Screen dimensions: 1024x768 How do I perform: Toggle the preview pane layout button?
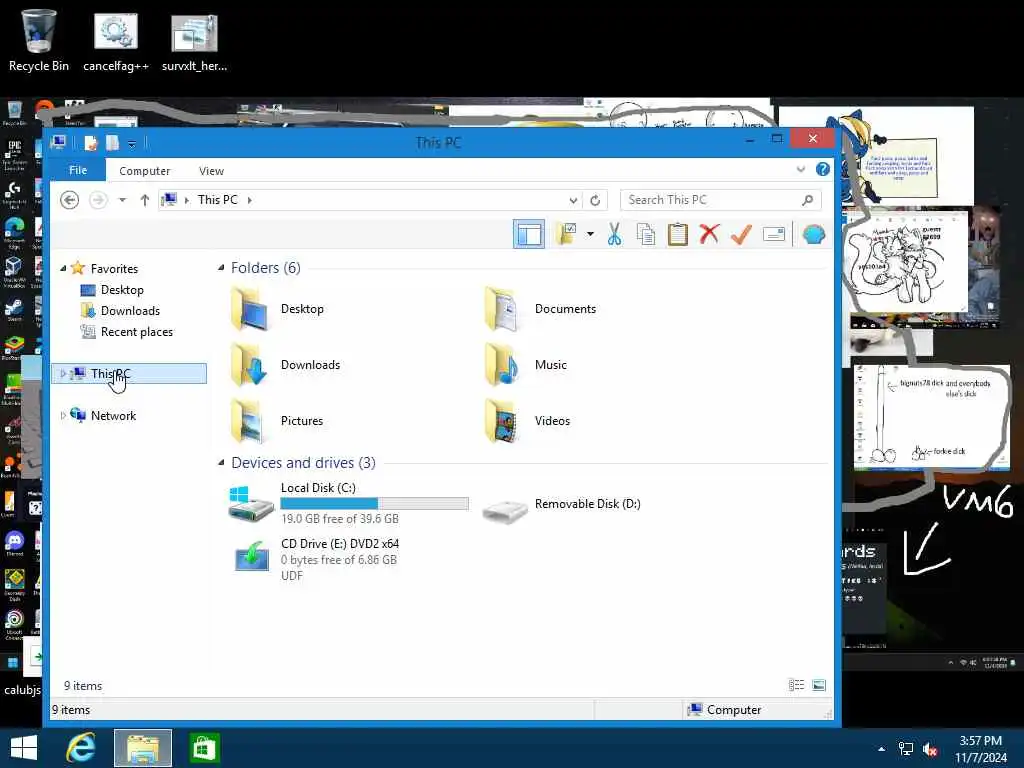pyautogui.click(x=528, y=234)
